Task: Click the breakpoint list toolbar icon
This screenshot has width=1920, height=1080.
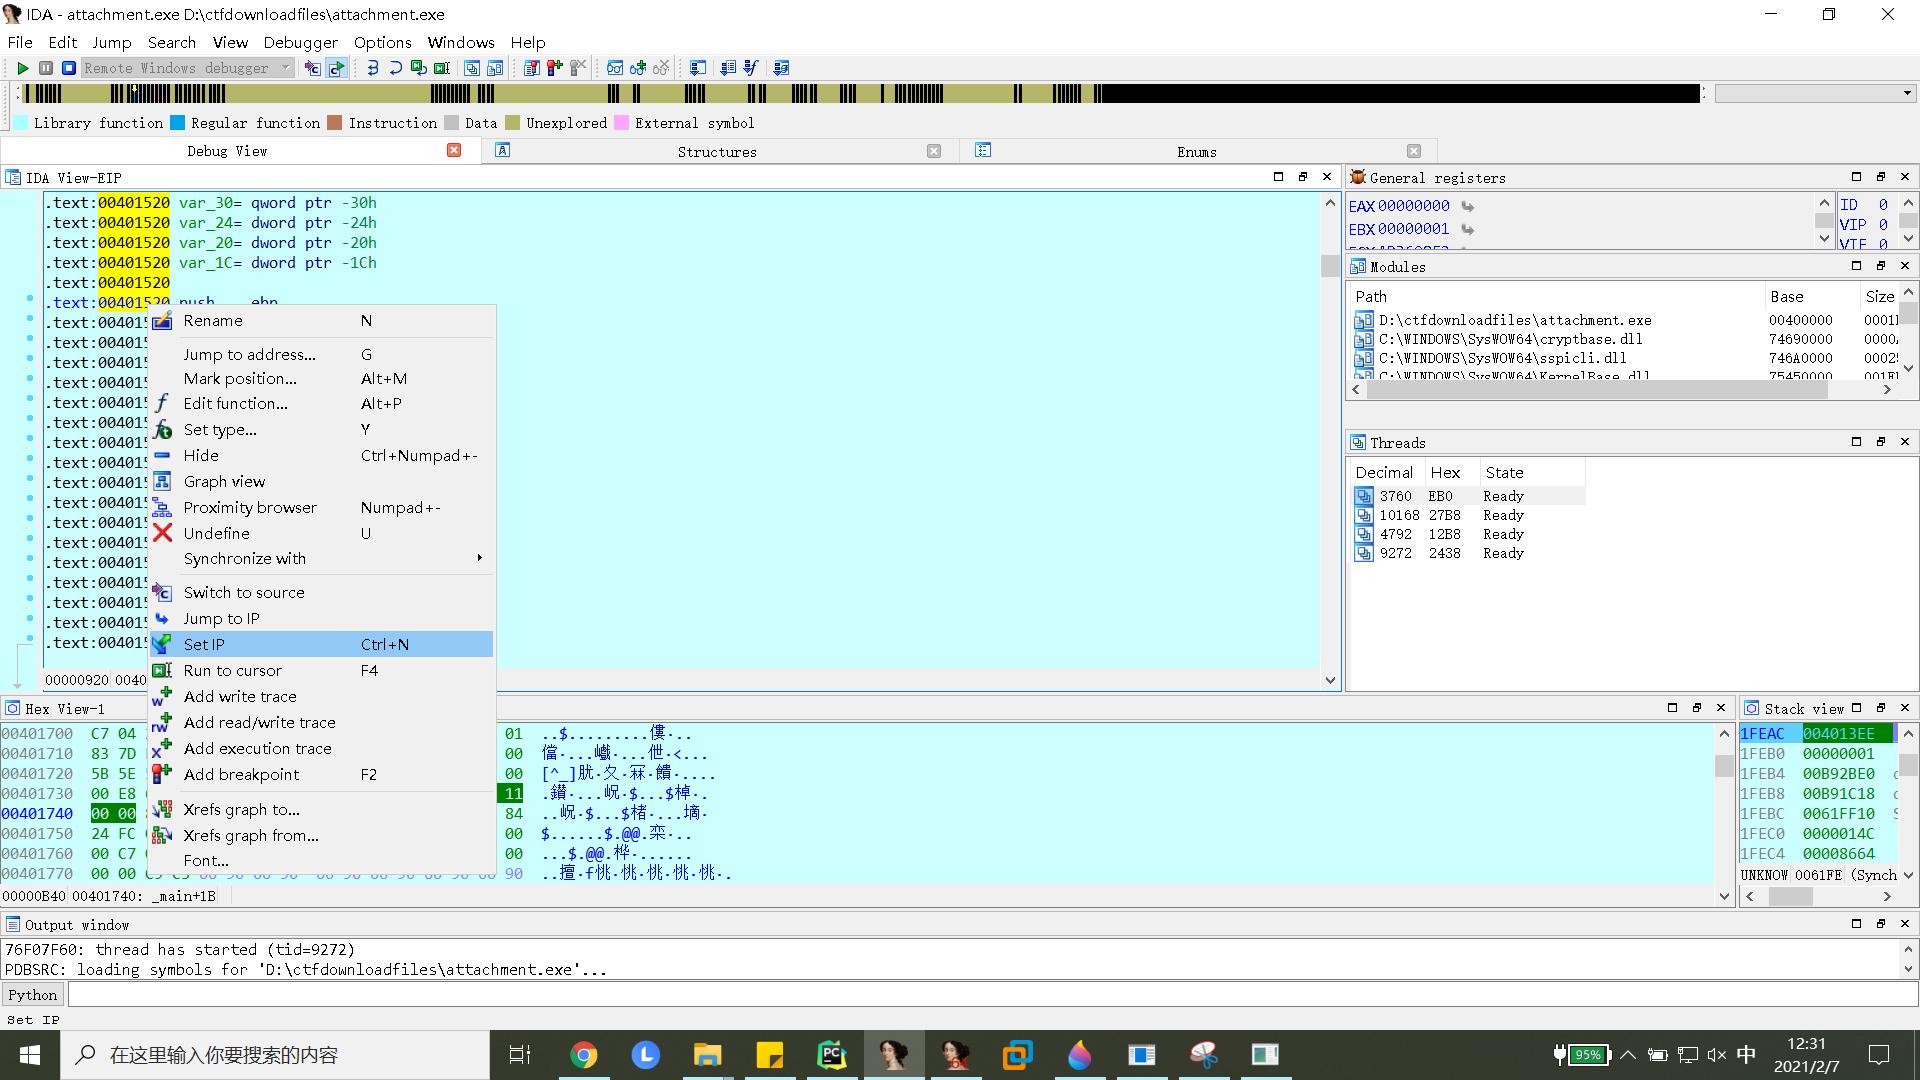Action: [x=531, y=68]
